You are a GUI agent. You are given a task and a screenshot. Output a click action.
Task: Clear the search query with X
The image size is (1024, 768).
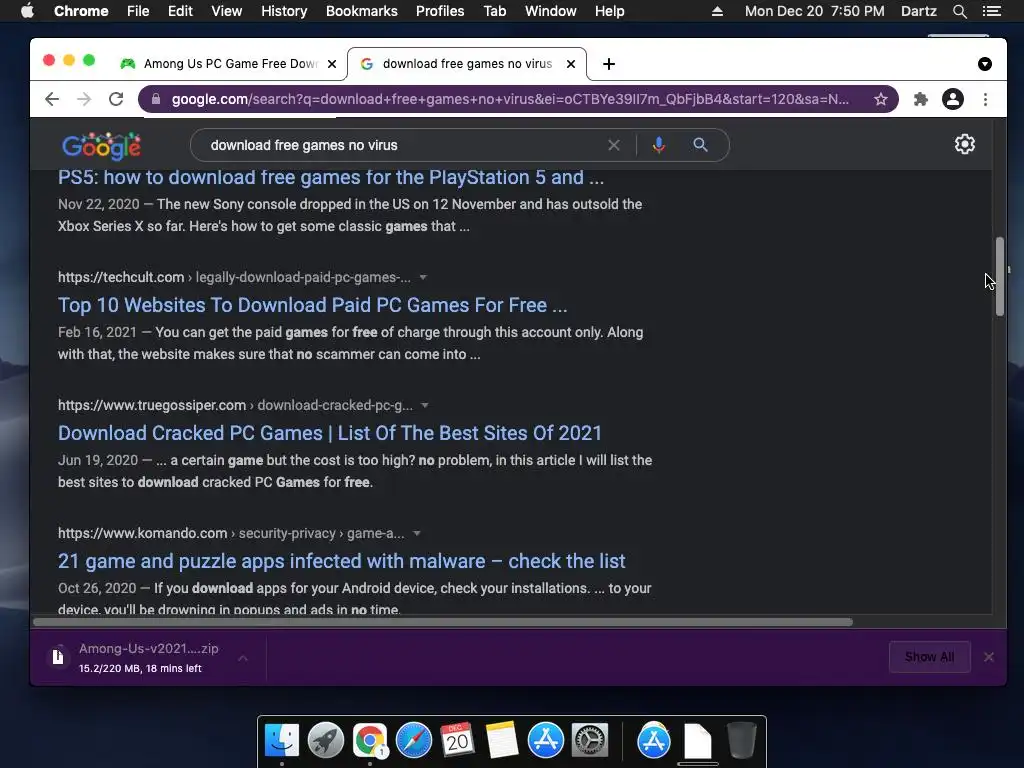tap(613, 145)
